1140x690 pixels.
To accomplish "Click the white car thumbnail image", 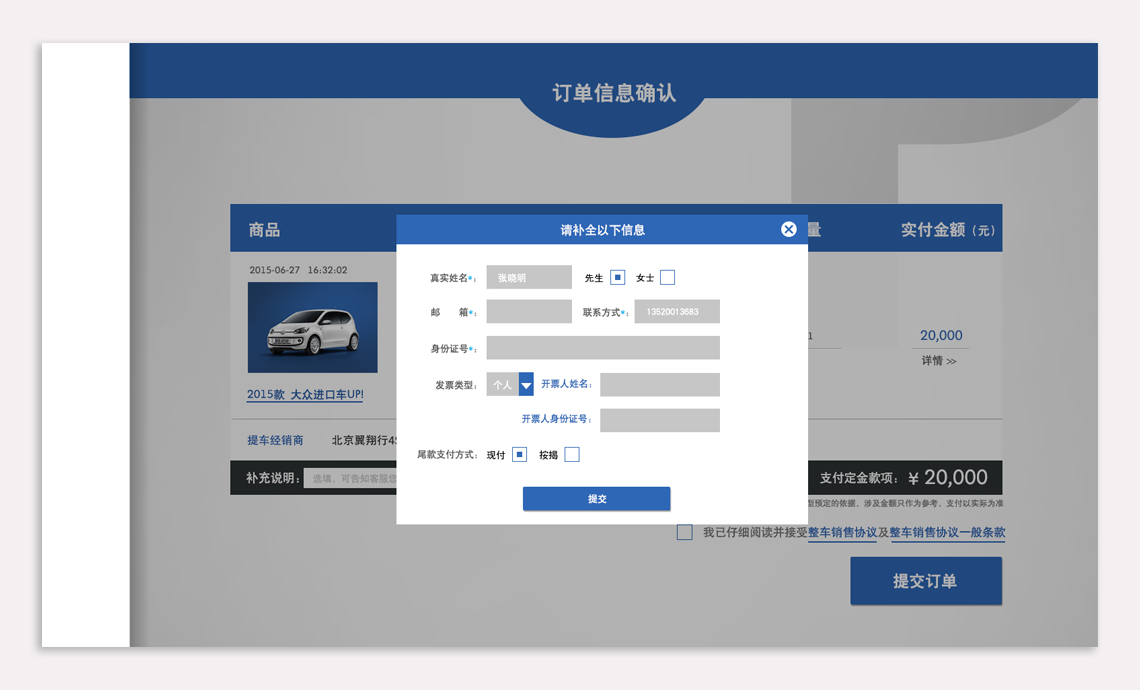I will click(313, 328).
